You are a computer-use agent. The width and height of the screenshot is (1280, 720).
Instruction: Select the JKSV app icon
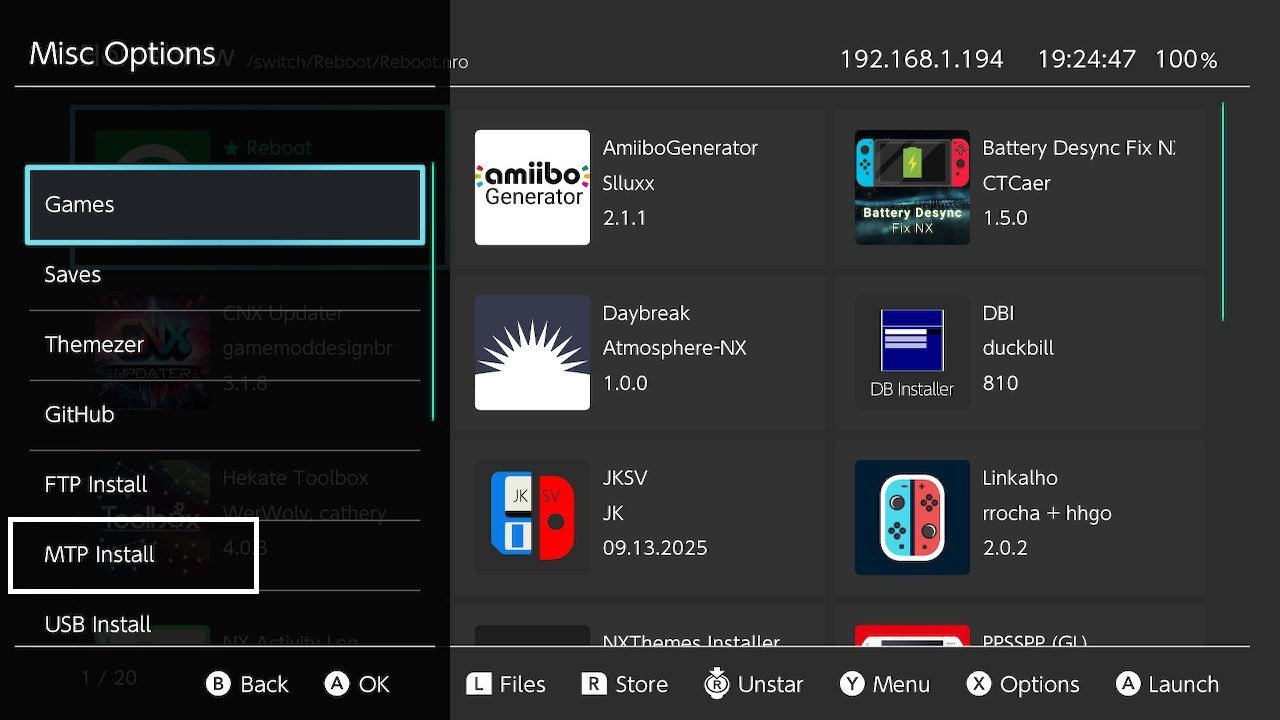pyautogui.click(x=532, y=517)
